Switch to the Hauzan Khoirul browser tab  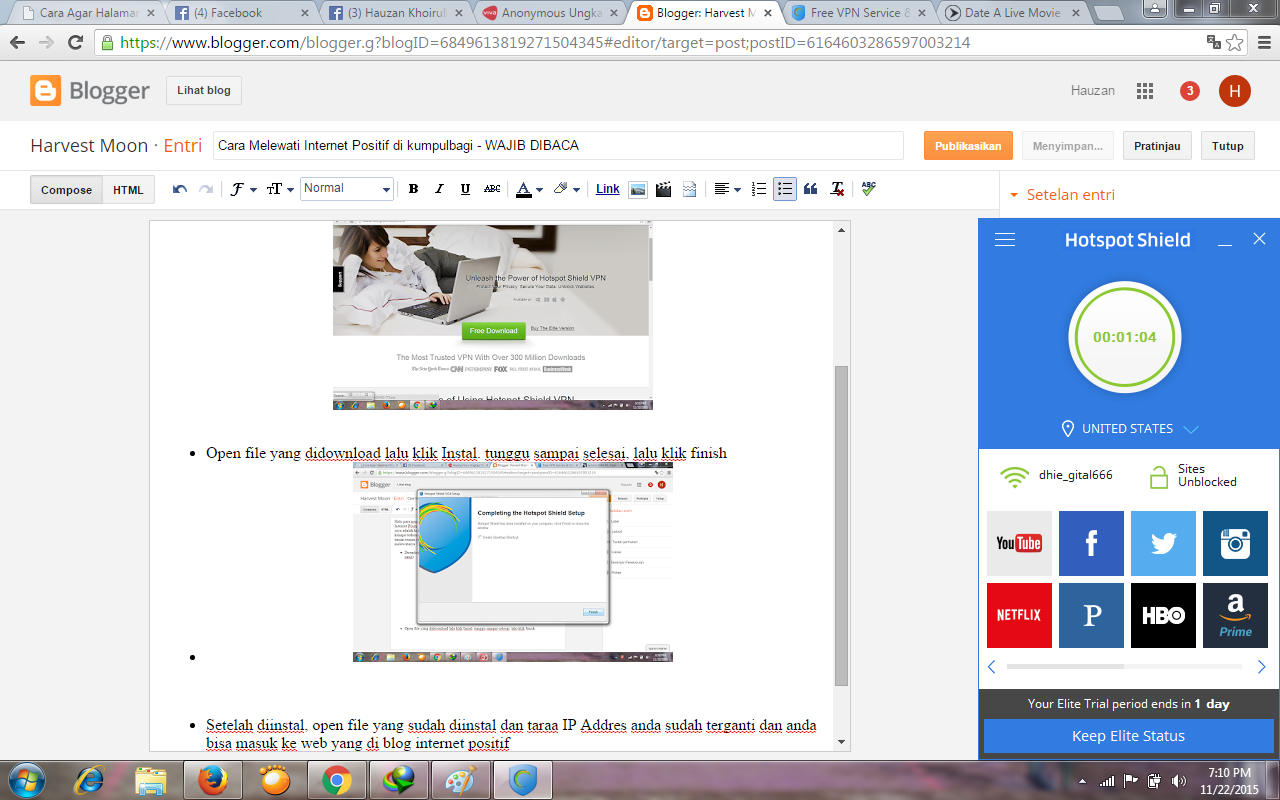[396, 13]
